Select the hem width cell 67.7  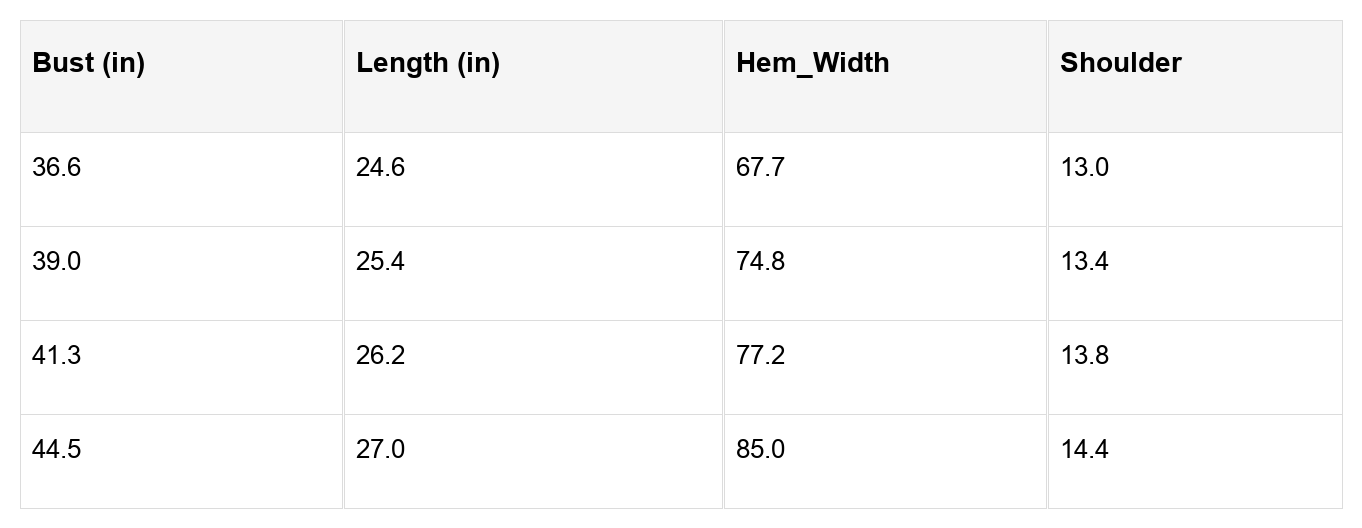(x=886, y=180)
